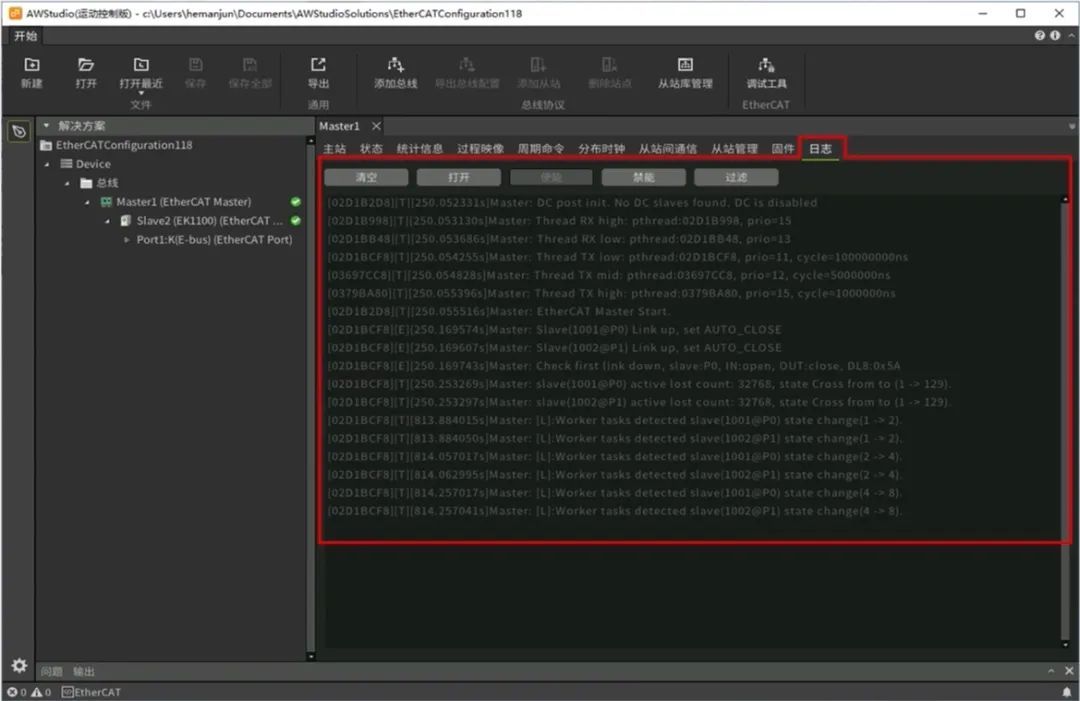Select the 开始 ribbon tab
This screenshot has width=1080, height=701.
[x=25, y=36]
